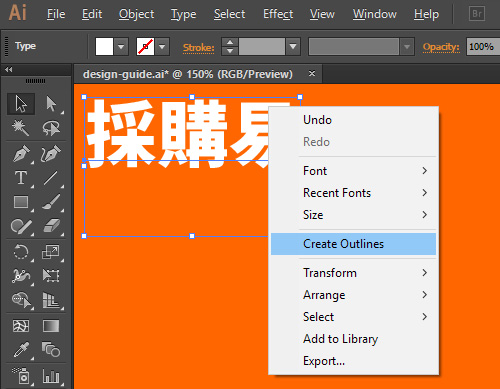500x389 pixels.
Task: Select the Width/Warp tool
Action: pos(21,276)
